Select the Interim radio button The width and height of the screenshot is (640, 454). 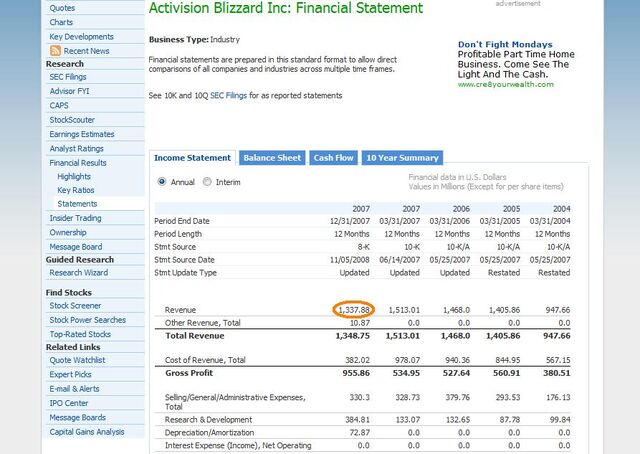207,182
